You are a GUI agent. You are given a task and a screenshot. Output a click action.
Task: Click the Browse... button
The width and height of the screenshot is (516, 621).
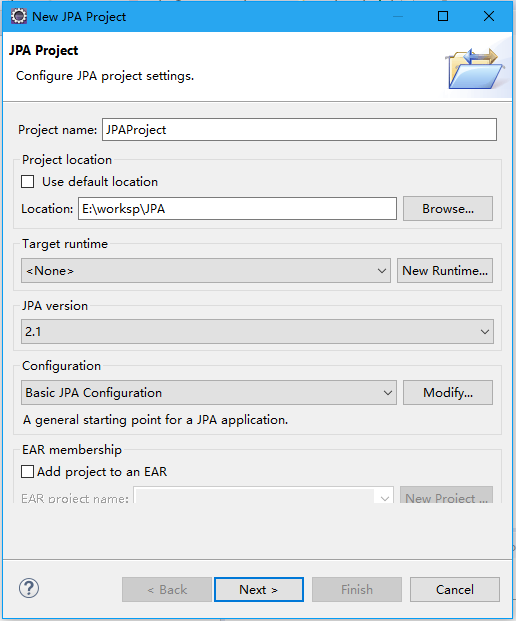(448, 209)
